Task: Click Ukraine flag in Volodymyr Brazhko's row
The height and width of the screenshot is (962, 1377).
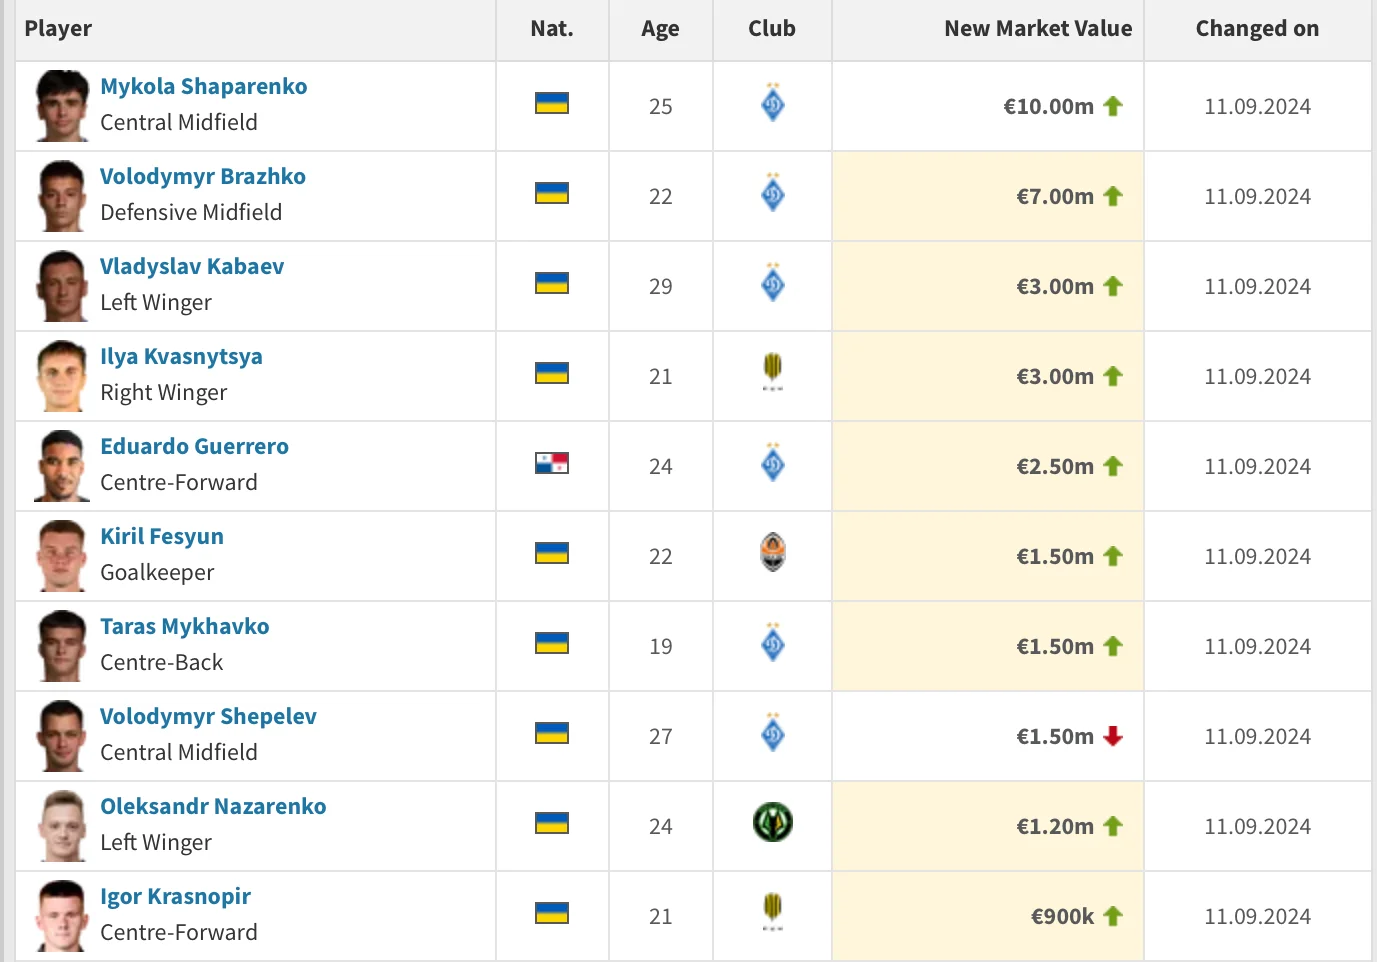Action: coord(552,193)
